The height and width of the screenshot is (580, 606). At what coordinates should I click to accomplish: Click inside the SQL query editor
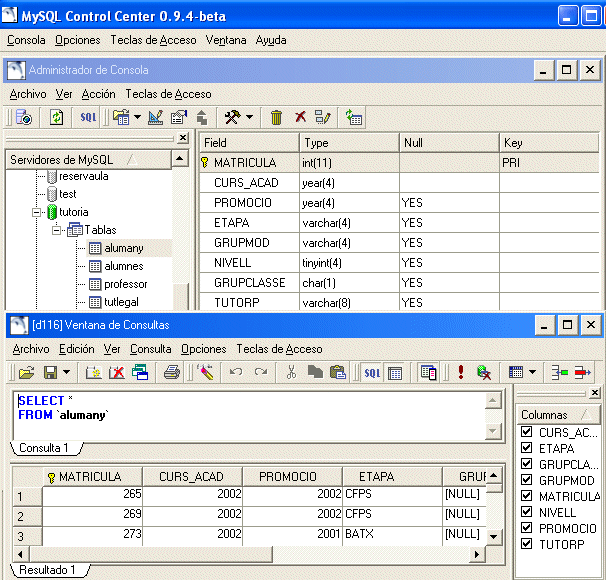tap(250, 416)
